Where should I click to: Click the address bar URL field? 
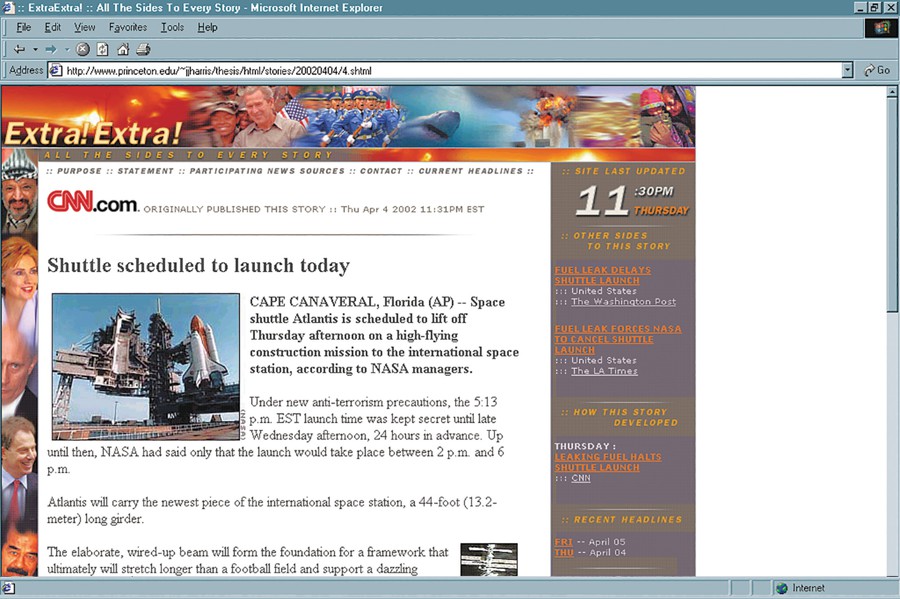click(450, 70)
